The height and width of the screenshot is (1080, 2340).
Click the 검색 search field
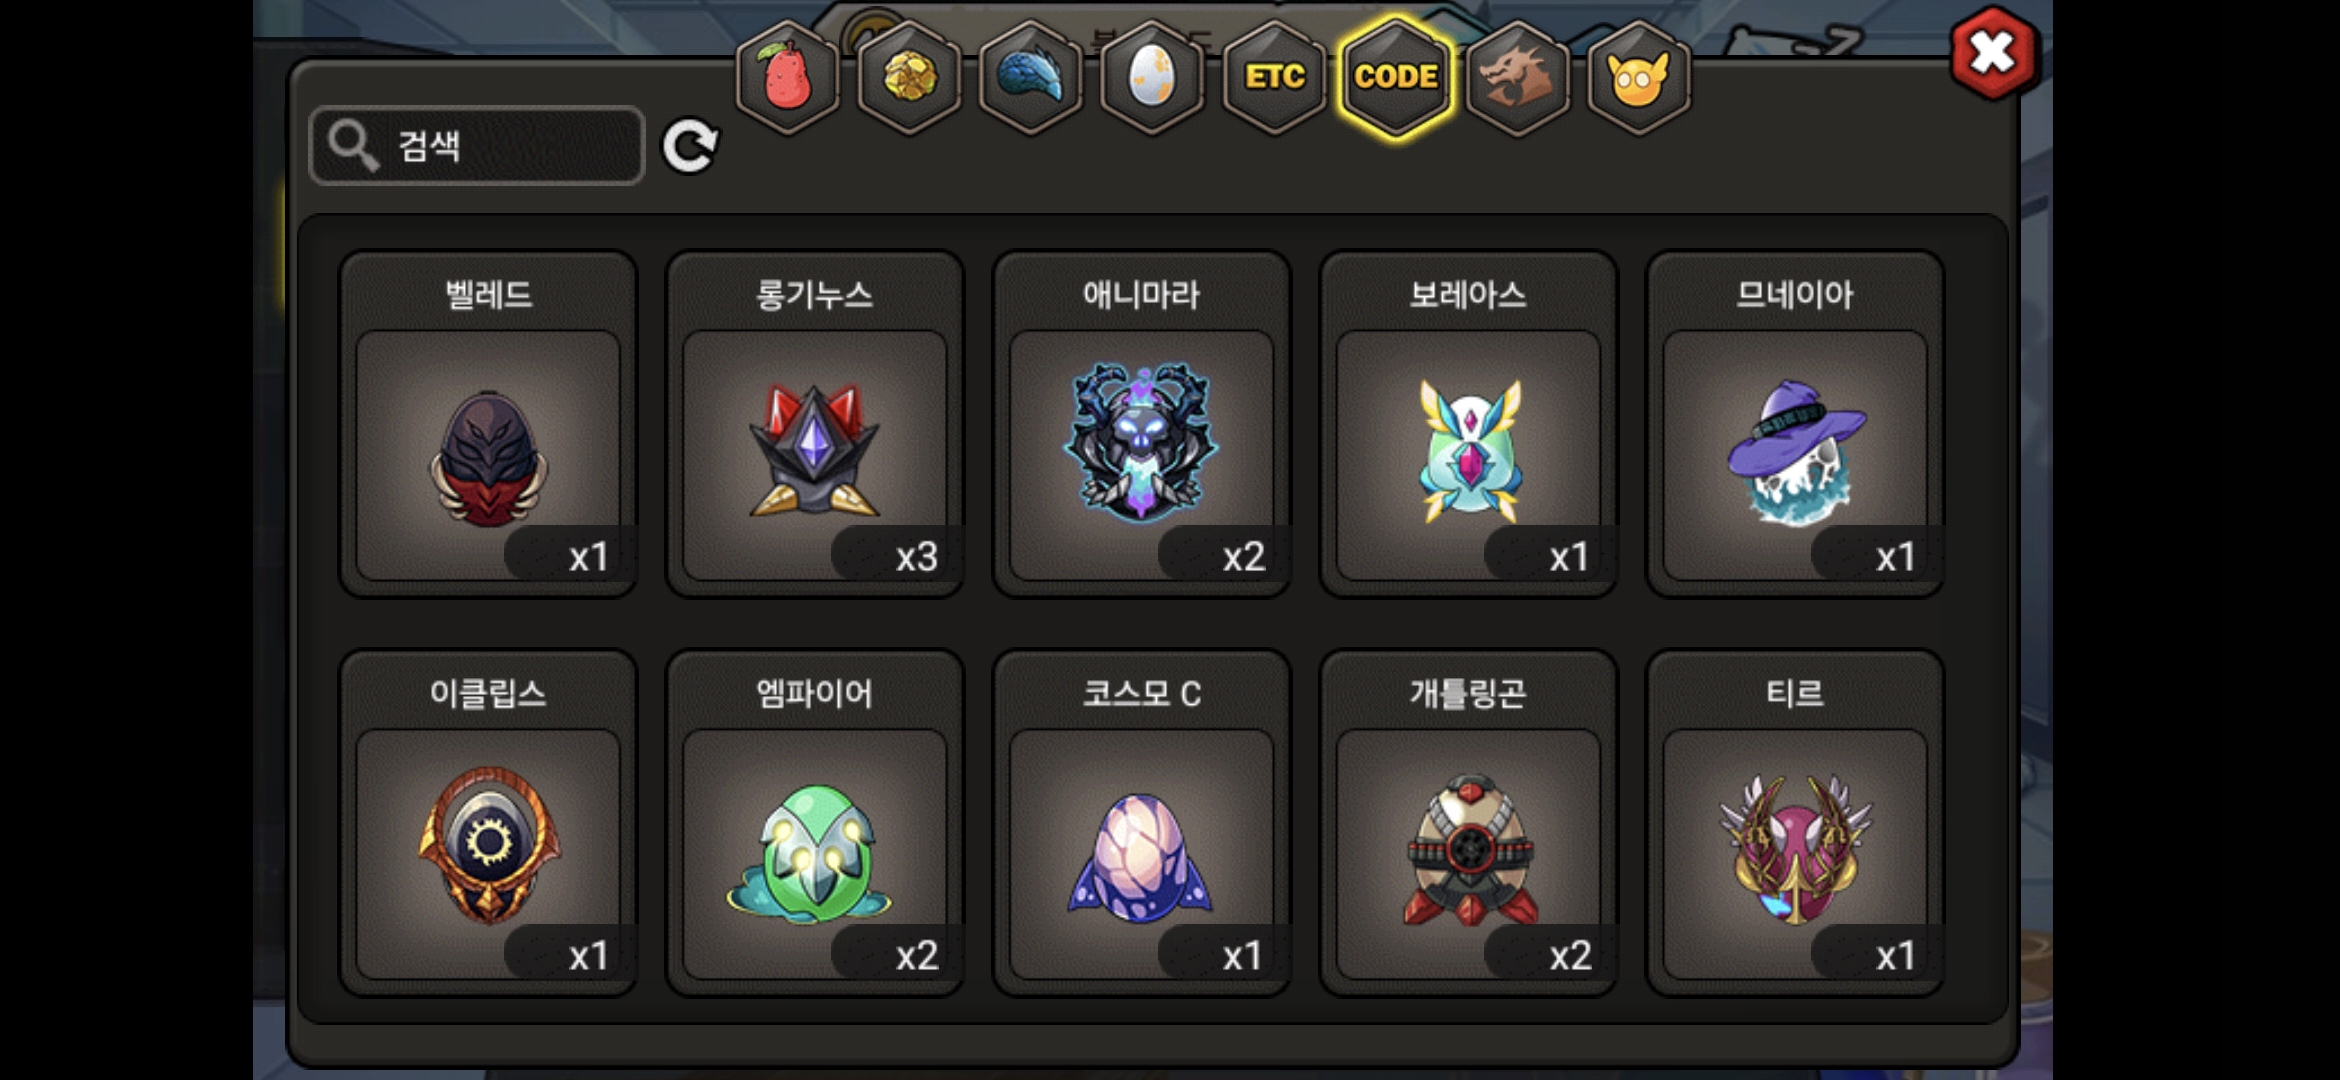477,146
